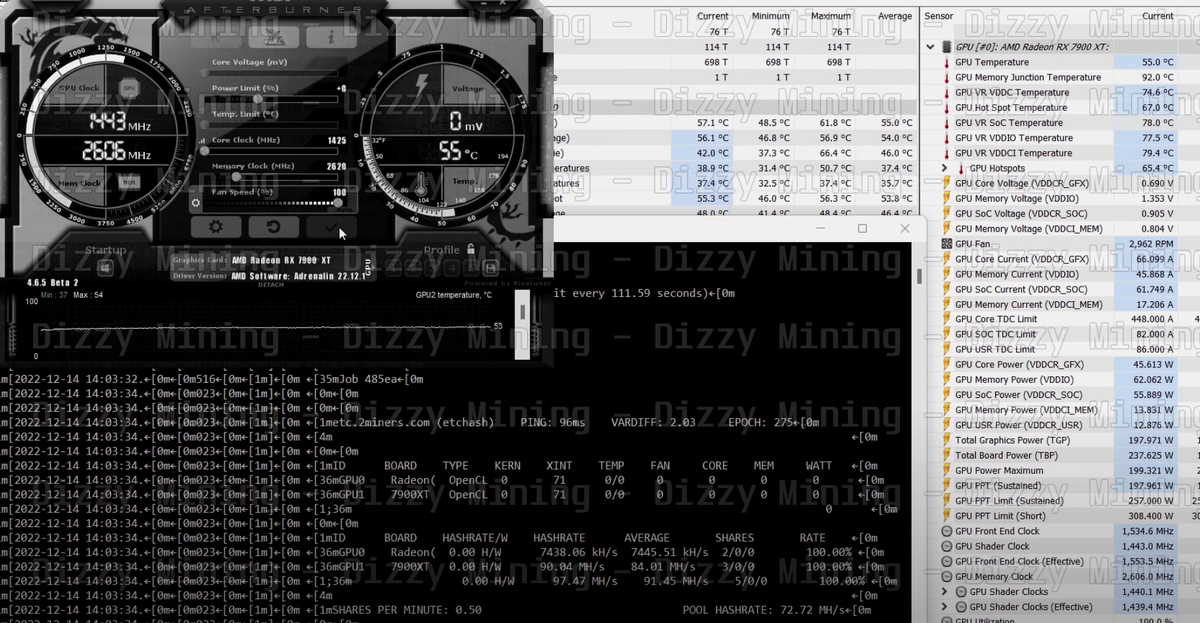Click Current column header in right HWiNFO panel
The image size is (1200, 623).
tap(1157, 16)
